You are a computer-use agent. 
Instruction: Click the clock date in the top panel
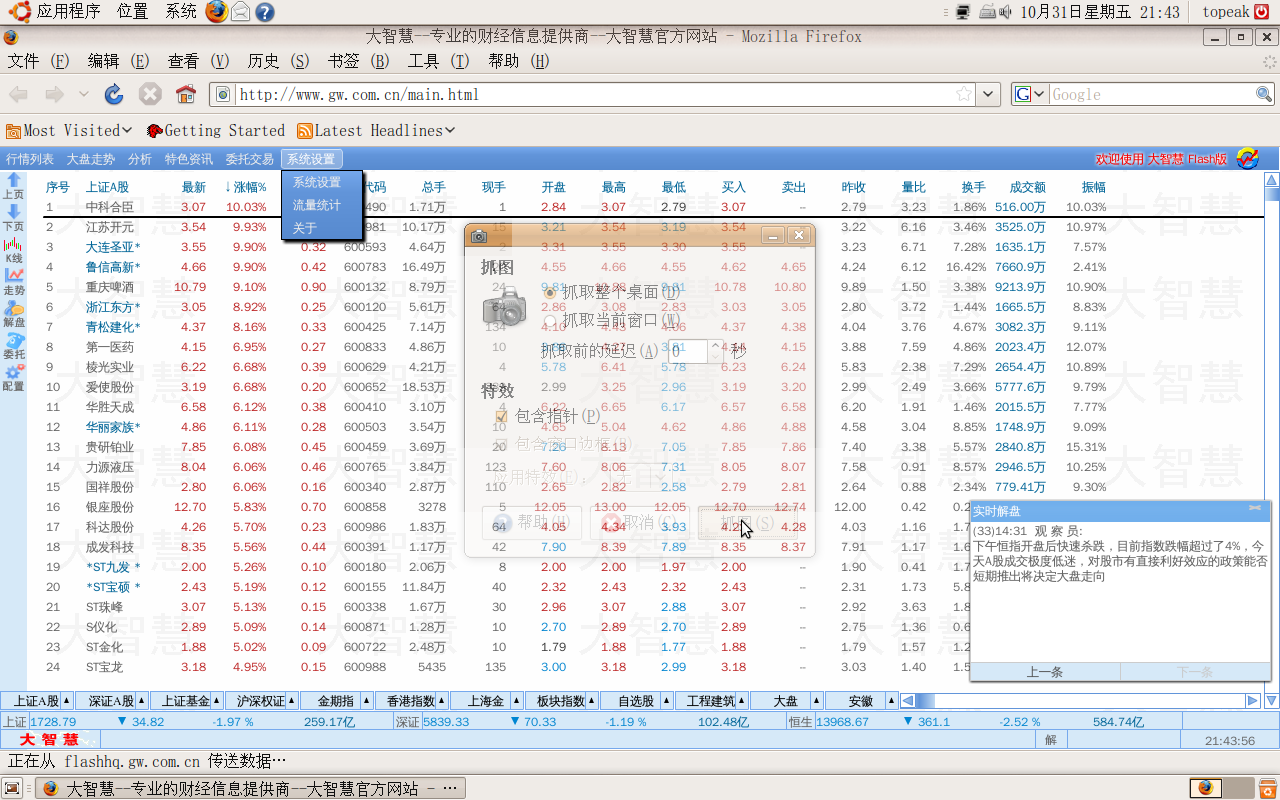point(1100,12)
